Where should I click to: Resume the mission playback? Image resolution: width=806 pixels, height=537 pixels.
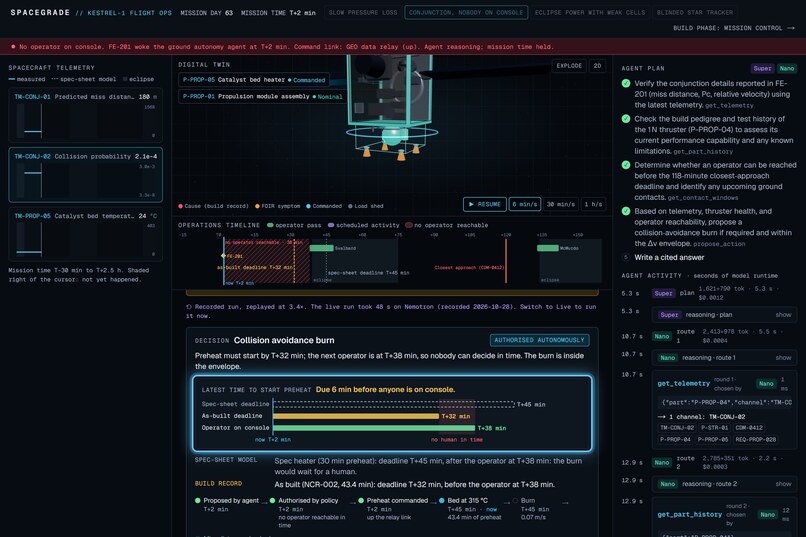pyautogui.click(x=484, y=204)
